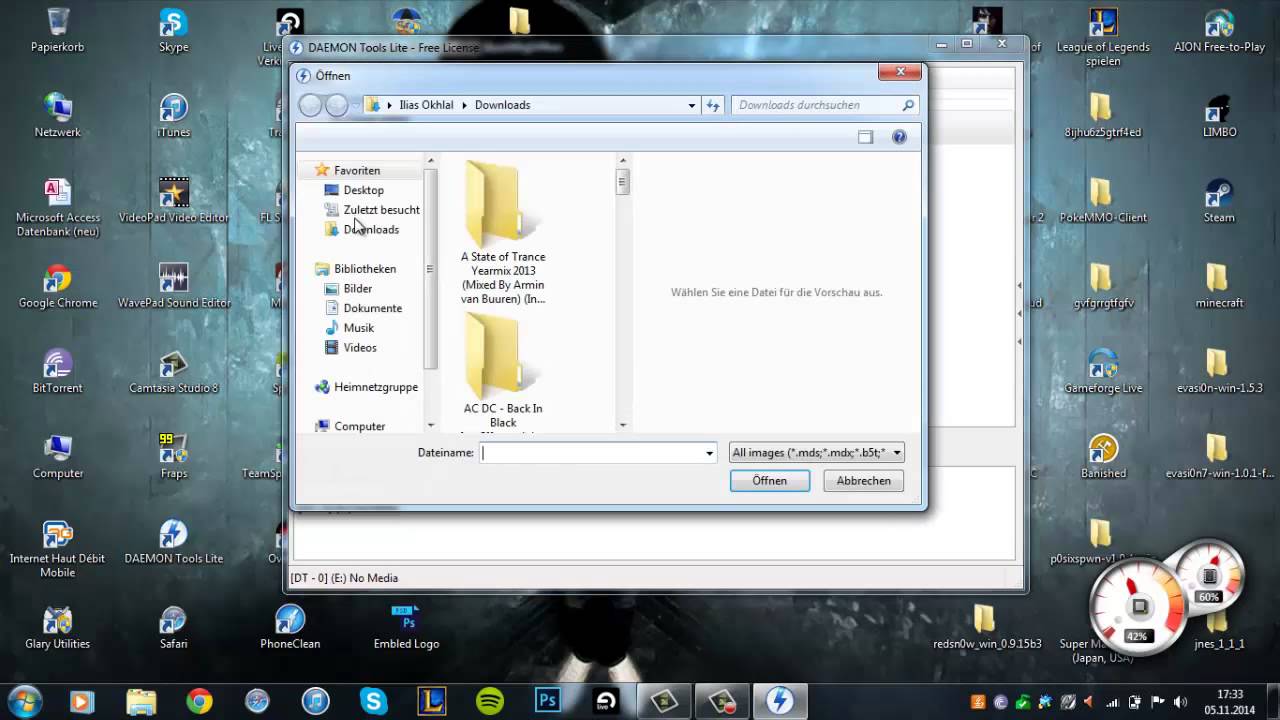Click the PhoneClean desktop icon
Screen dimensions: 1280x720
click(290, 628)
